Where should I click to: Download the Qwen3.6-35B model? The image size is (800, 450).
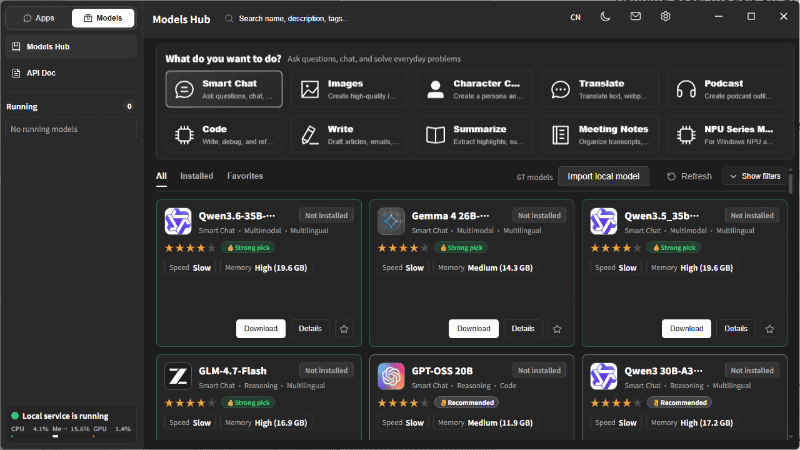[x=261, y=329]
